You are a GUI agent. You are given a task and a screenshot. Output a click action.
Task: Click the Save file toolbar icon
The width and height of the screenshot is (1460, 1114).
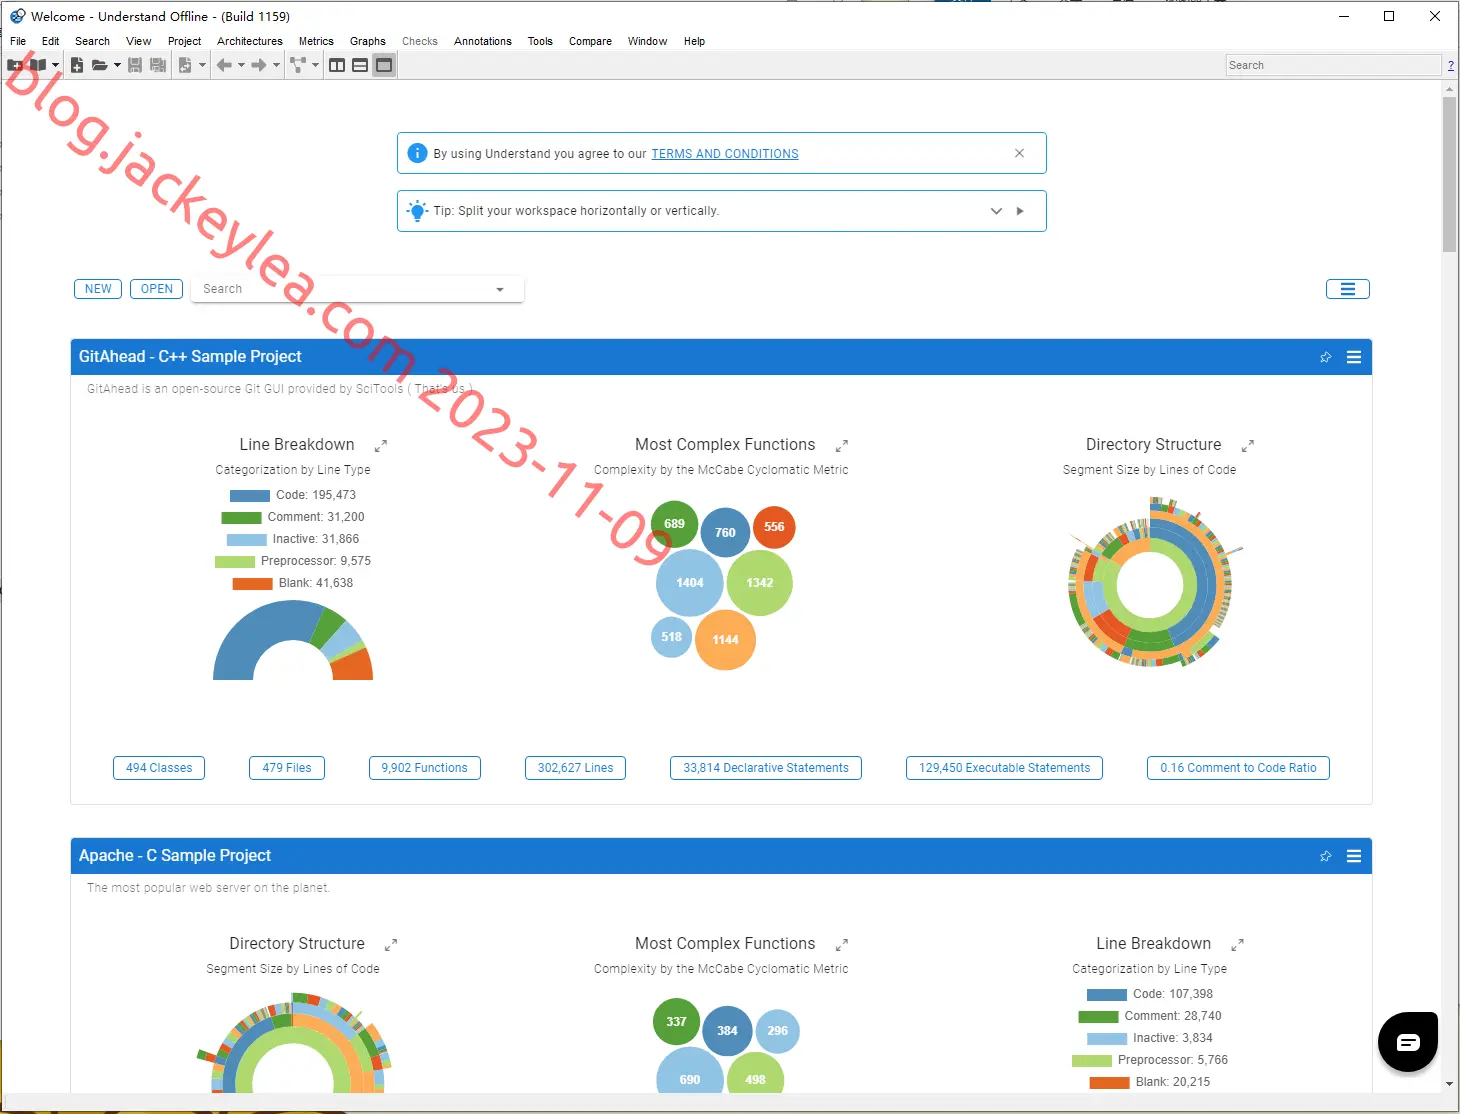[x=135, y=65]
